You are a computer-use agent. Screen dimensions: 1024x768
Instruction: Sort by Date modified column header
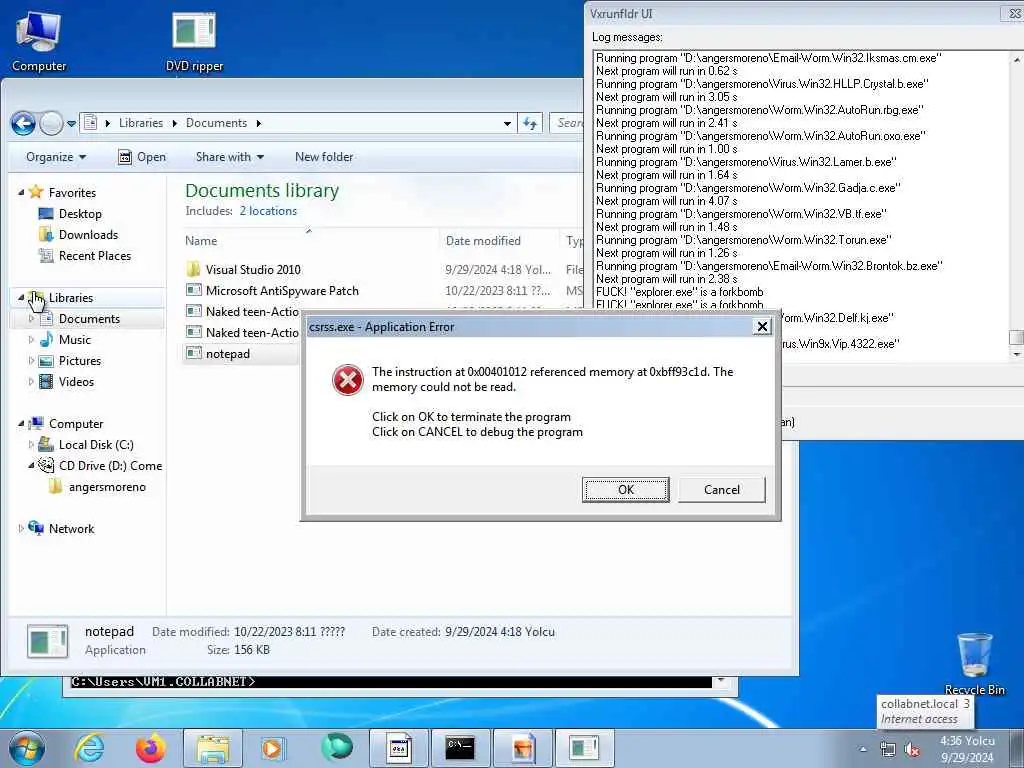483,241
